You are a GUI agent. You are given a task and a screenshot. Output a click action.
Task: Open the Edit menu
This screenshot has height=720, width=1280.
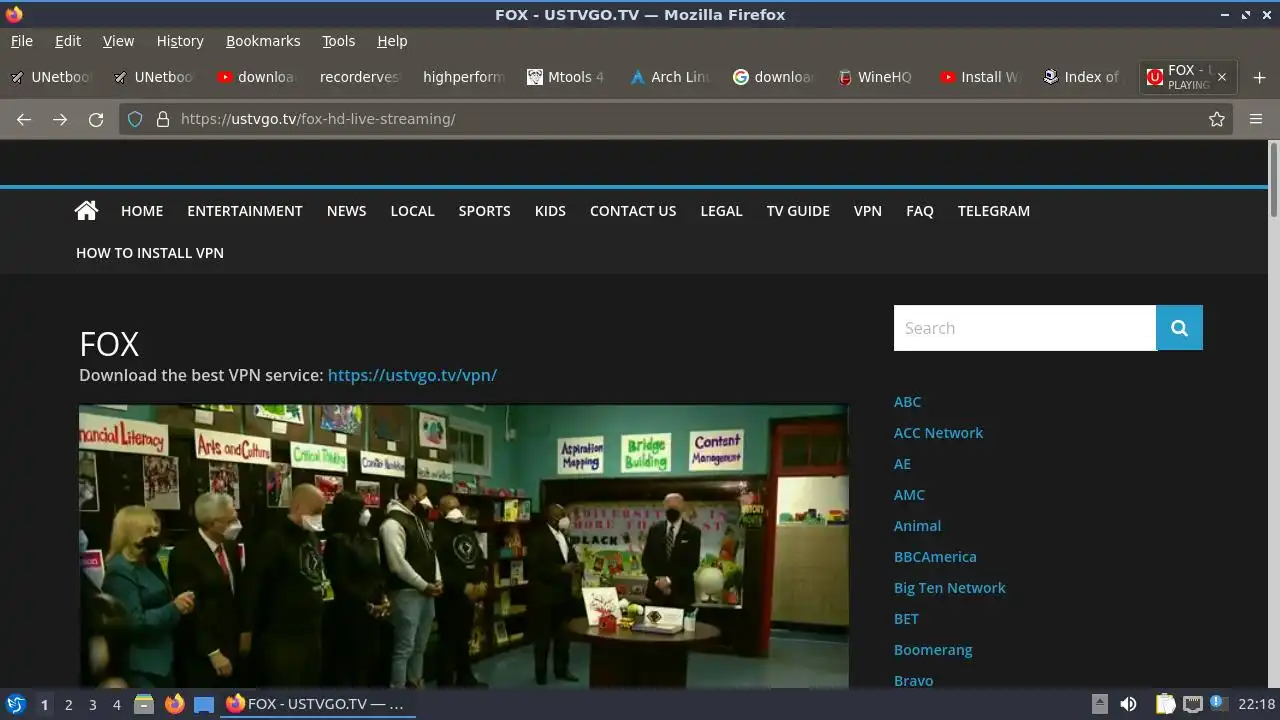pyautogui.click(x=68, y=41)
